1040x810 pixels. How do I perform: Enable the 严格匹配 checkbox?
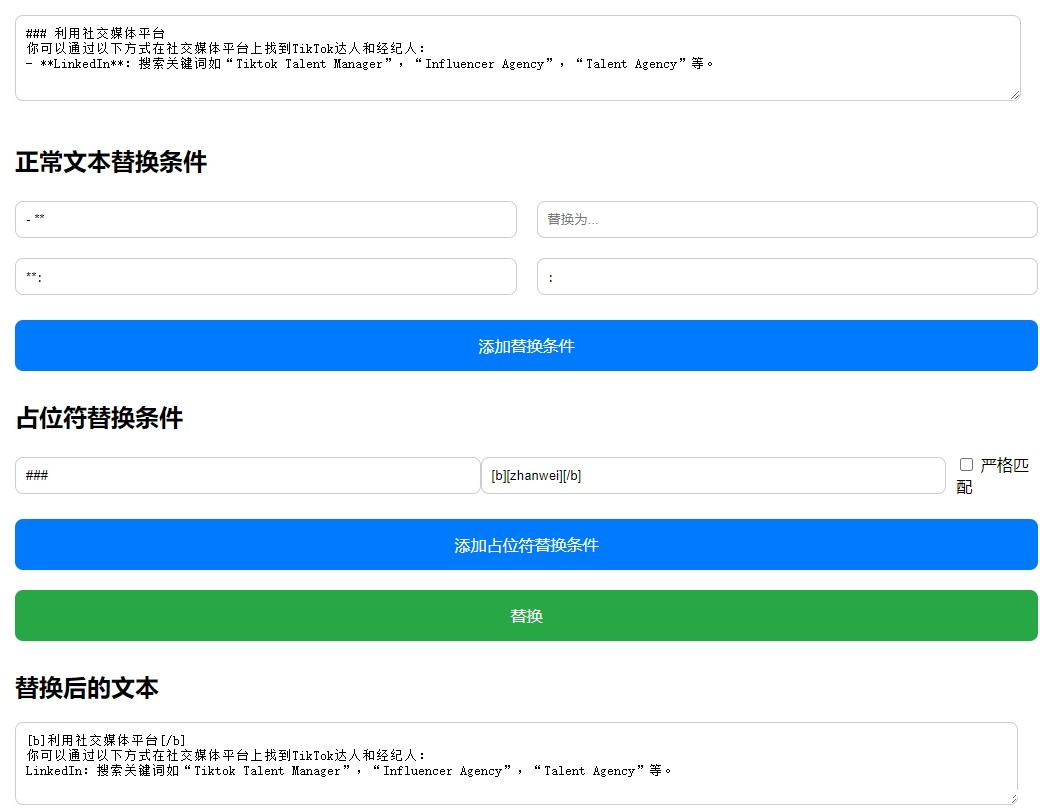(966, 464)
